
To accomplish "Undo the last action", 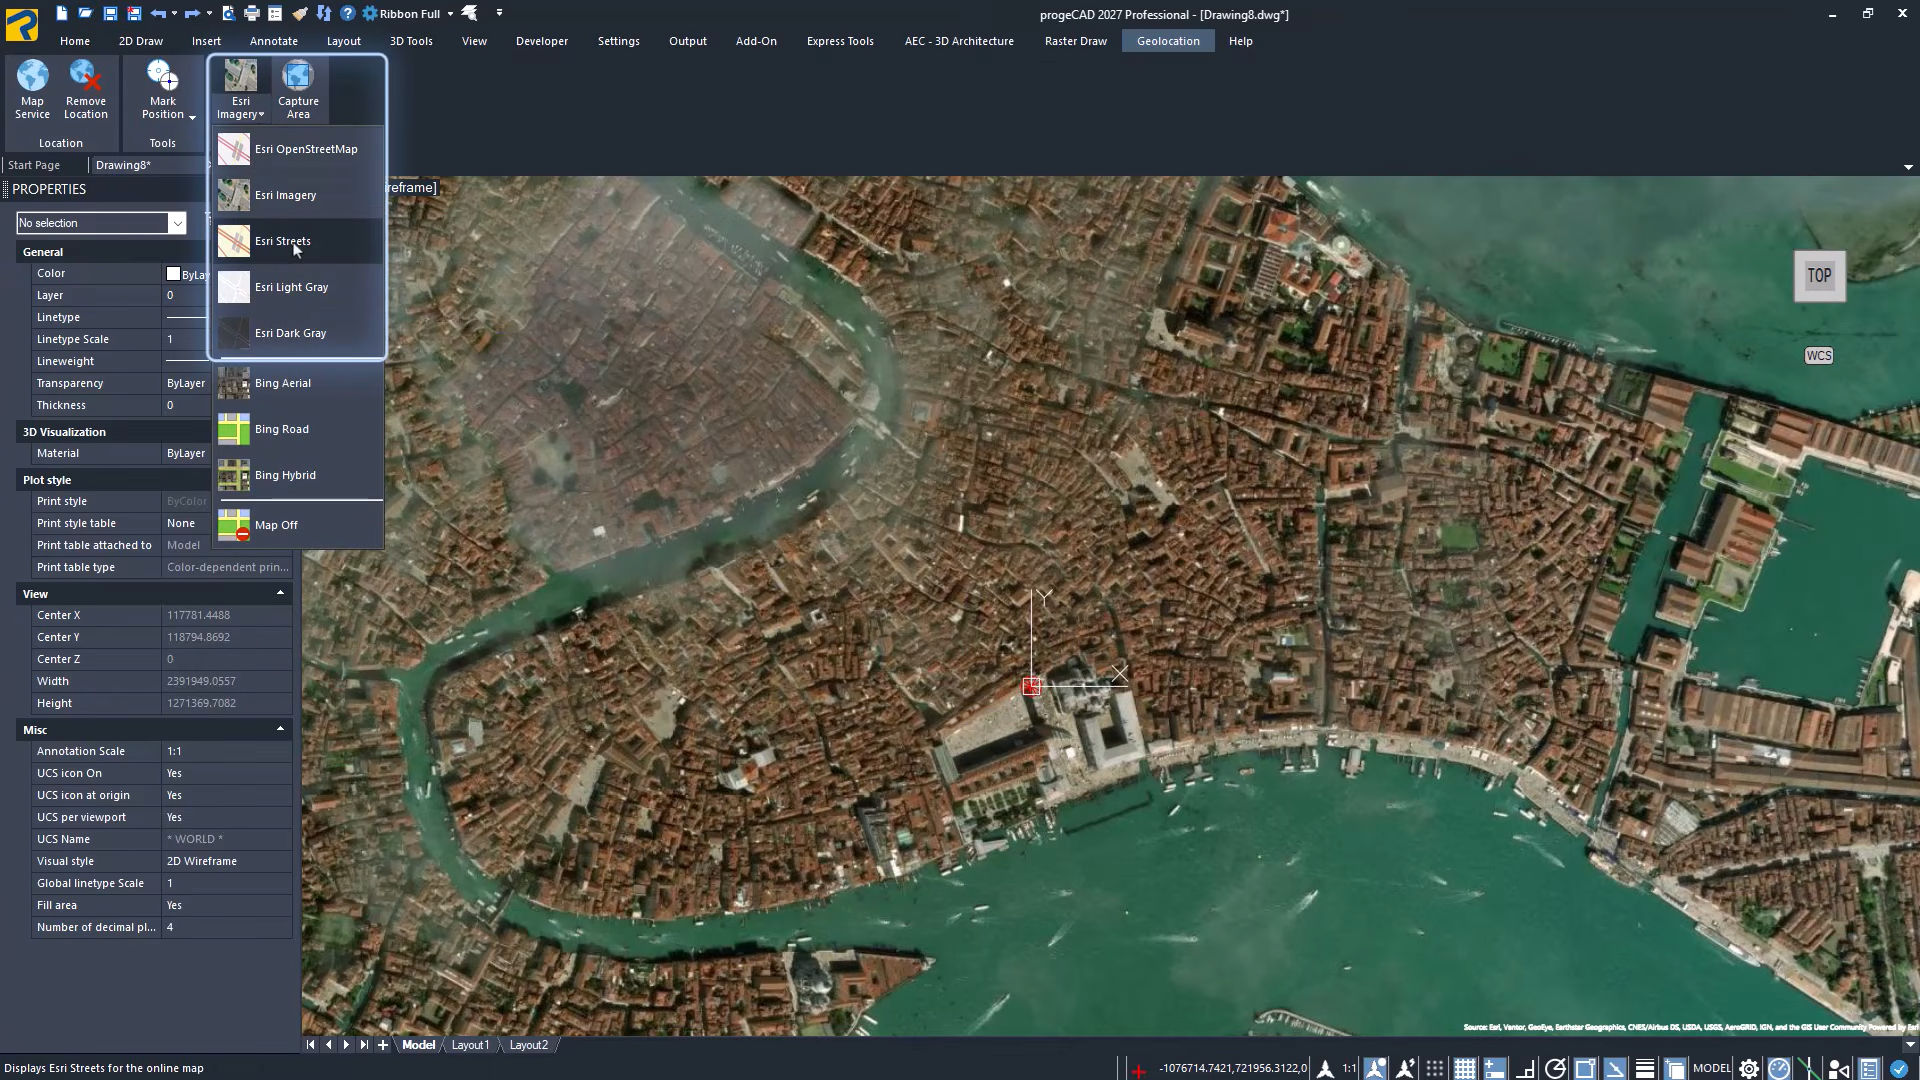I will coord(159,14).
